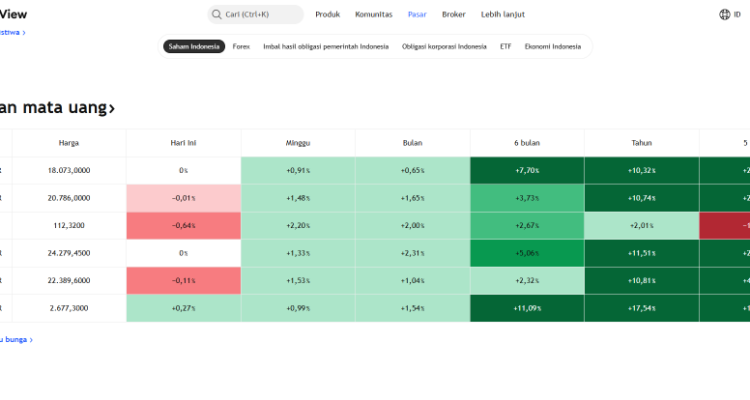This screenshot has height=400, width=750.
Task: Sort by the 6 bulan column header
Action: coord(527,143)
